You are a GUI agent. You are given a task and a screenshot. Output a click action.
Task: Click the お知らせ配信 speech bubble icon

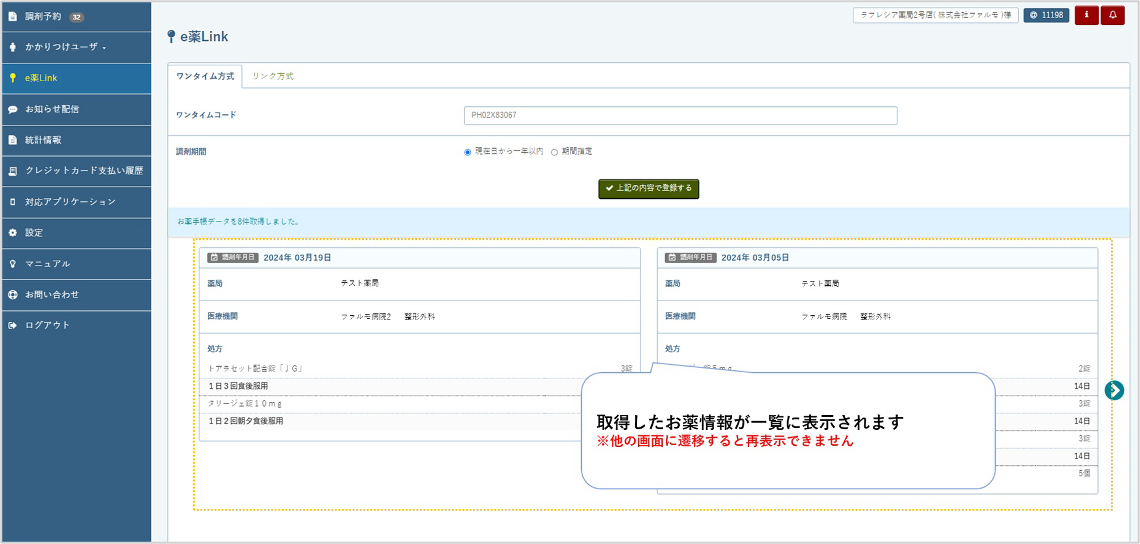(13, 109)
